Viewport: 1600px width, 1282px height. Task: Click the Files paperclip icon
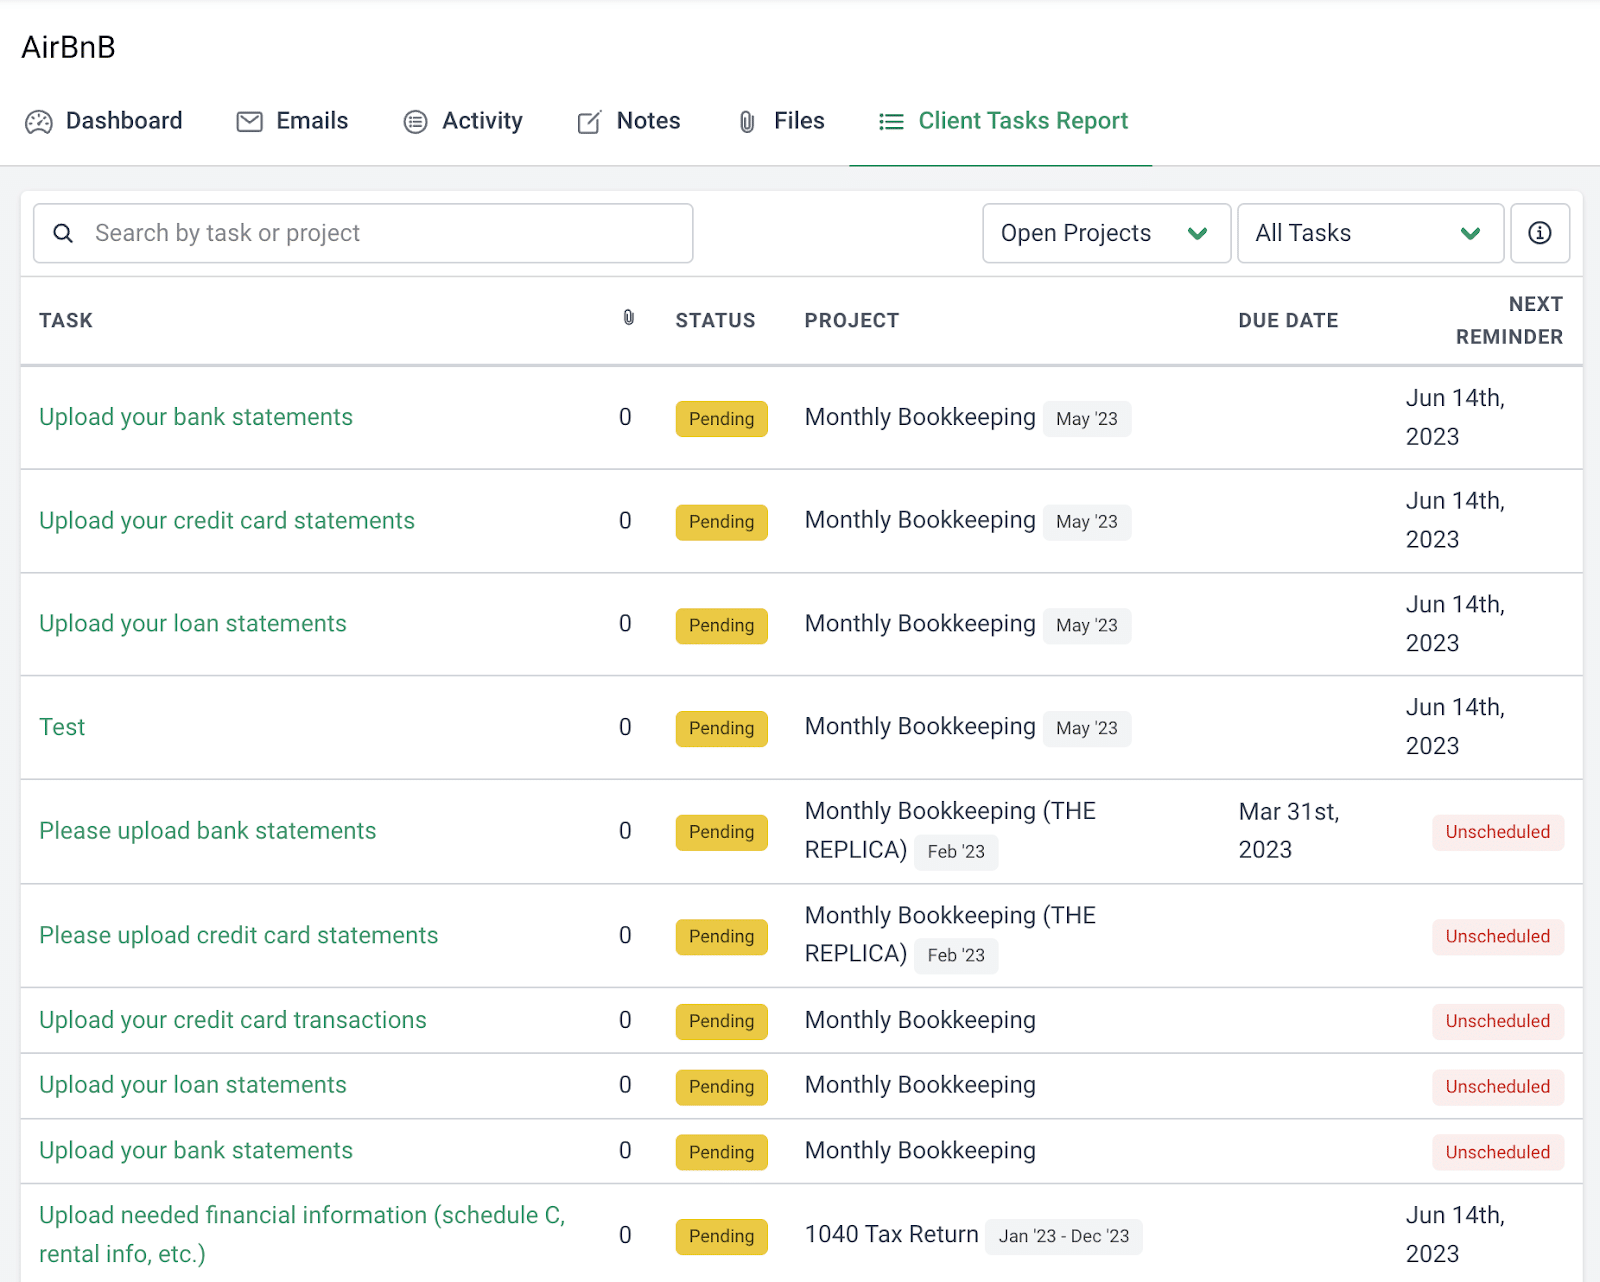(747, 122)
